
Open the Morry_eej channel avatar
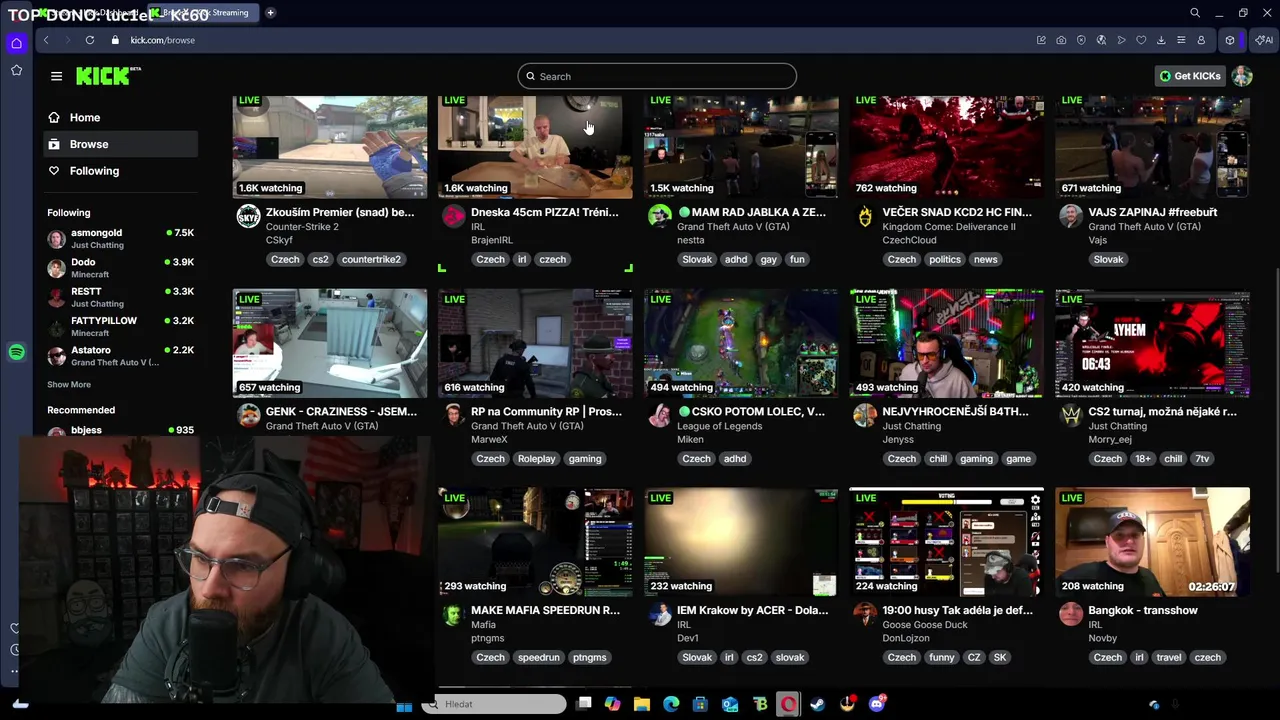(1071, 416)
